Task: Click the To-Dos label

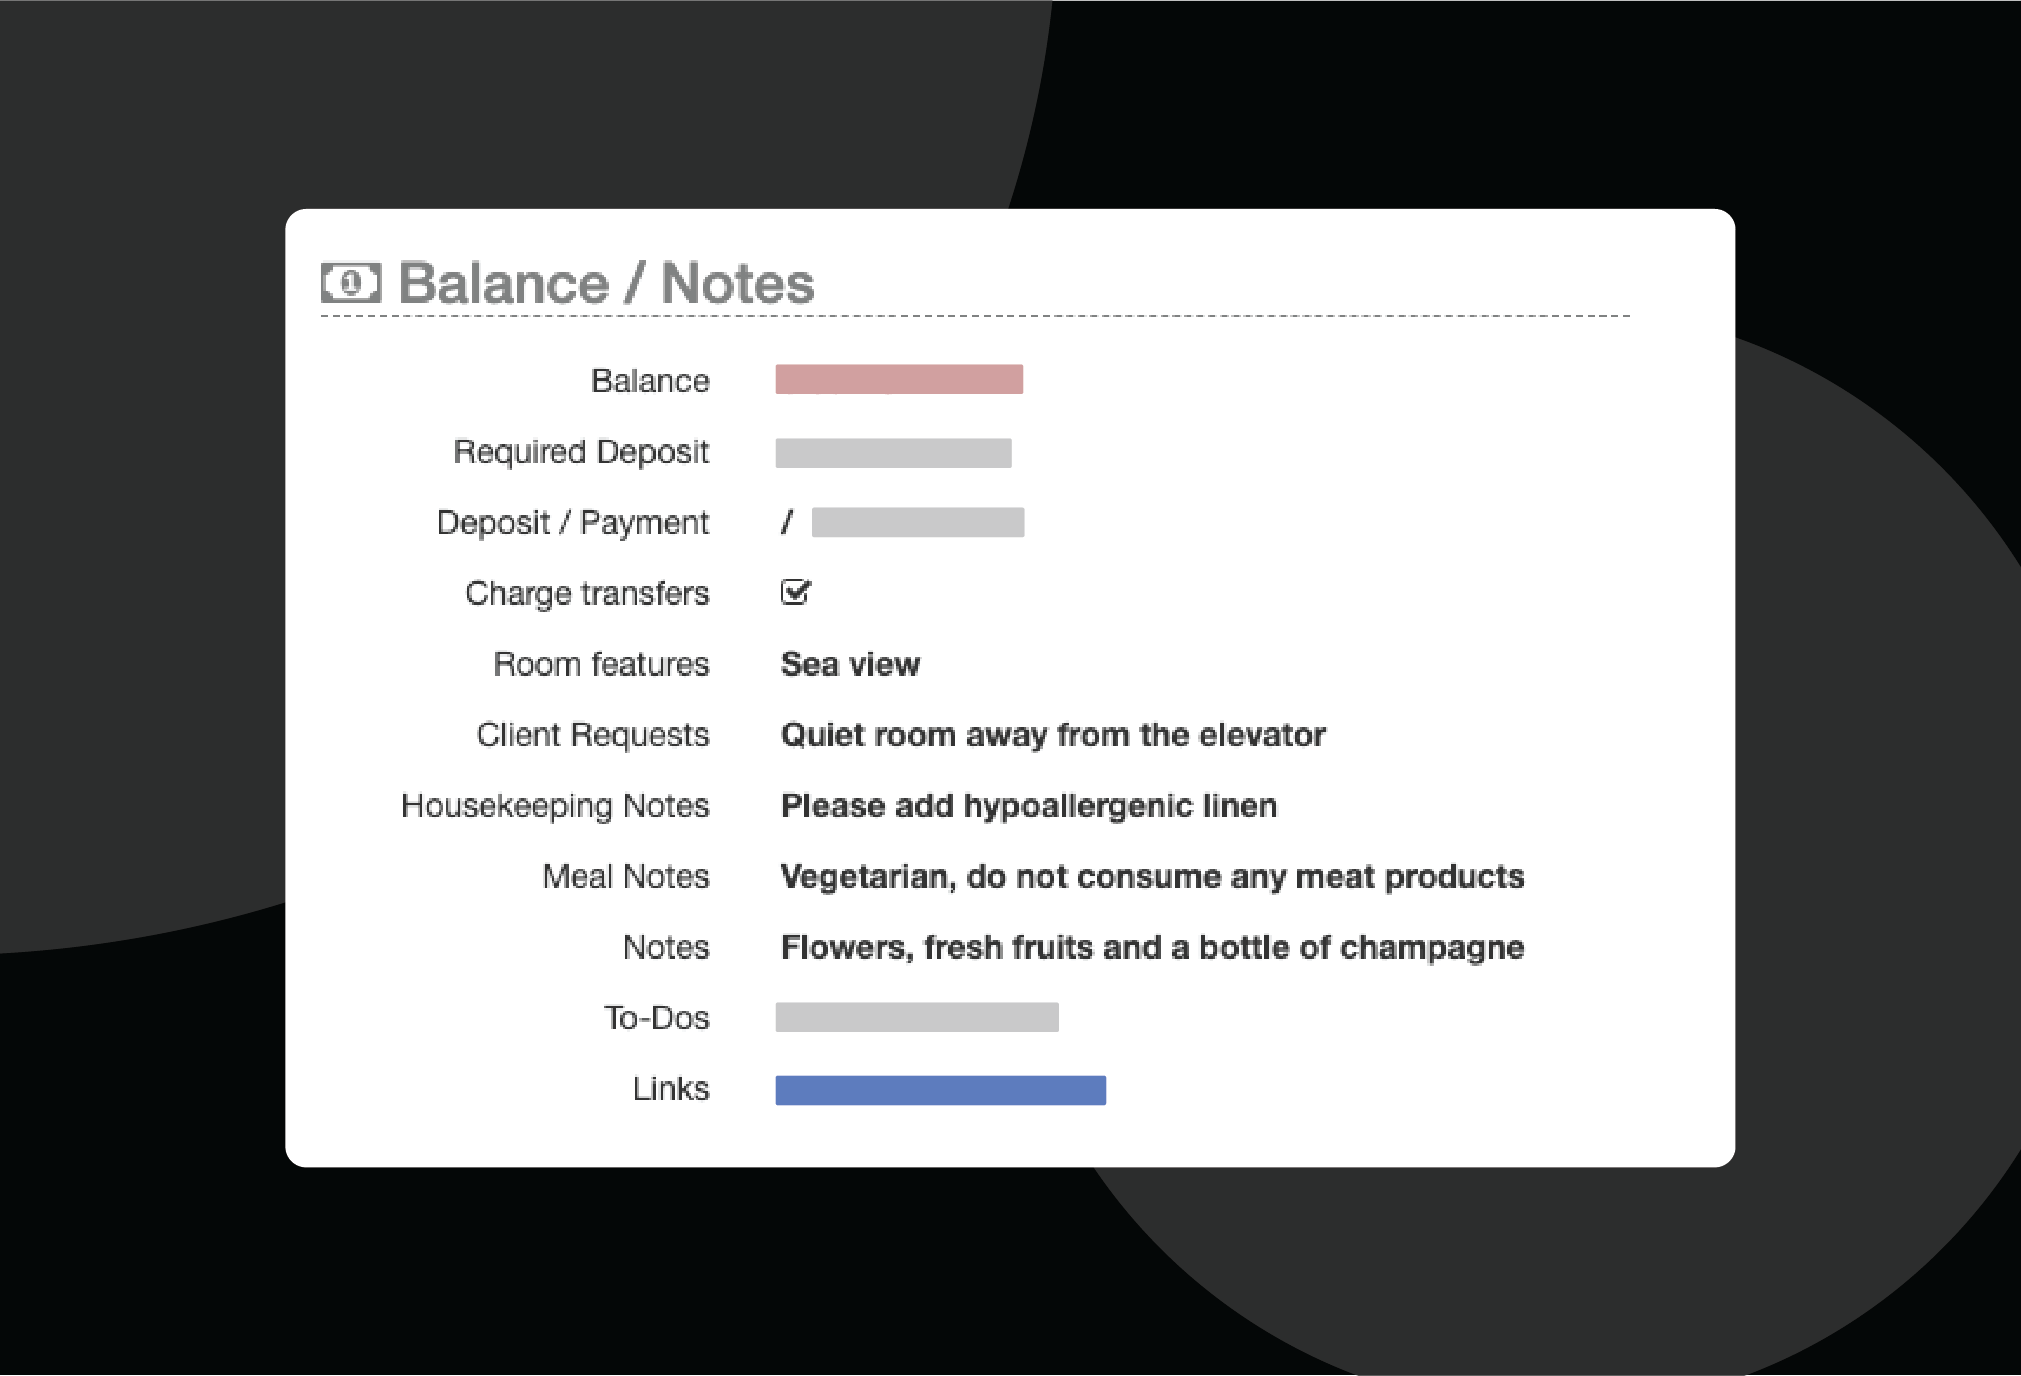Action: pyautogui.click(x=656, y=1018)
